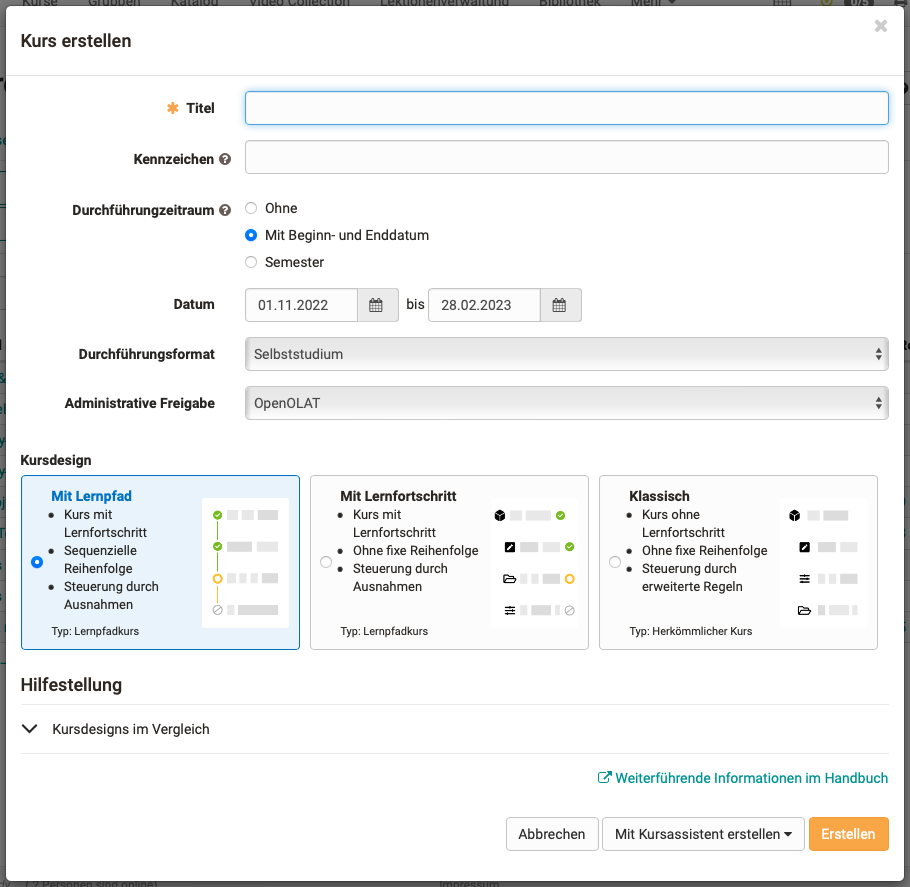The height and width of the screenshot is (887, 910).
Task: Open the Durchführungsformat dropdown
Action: point(566,353)
